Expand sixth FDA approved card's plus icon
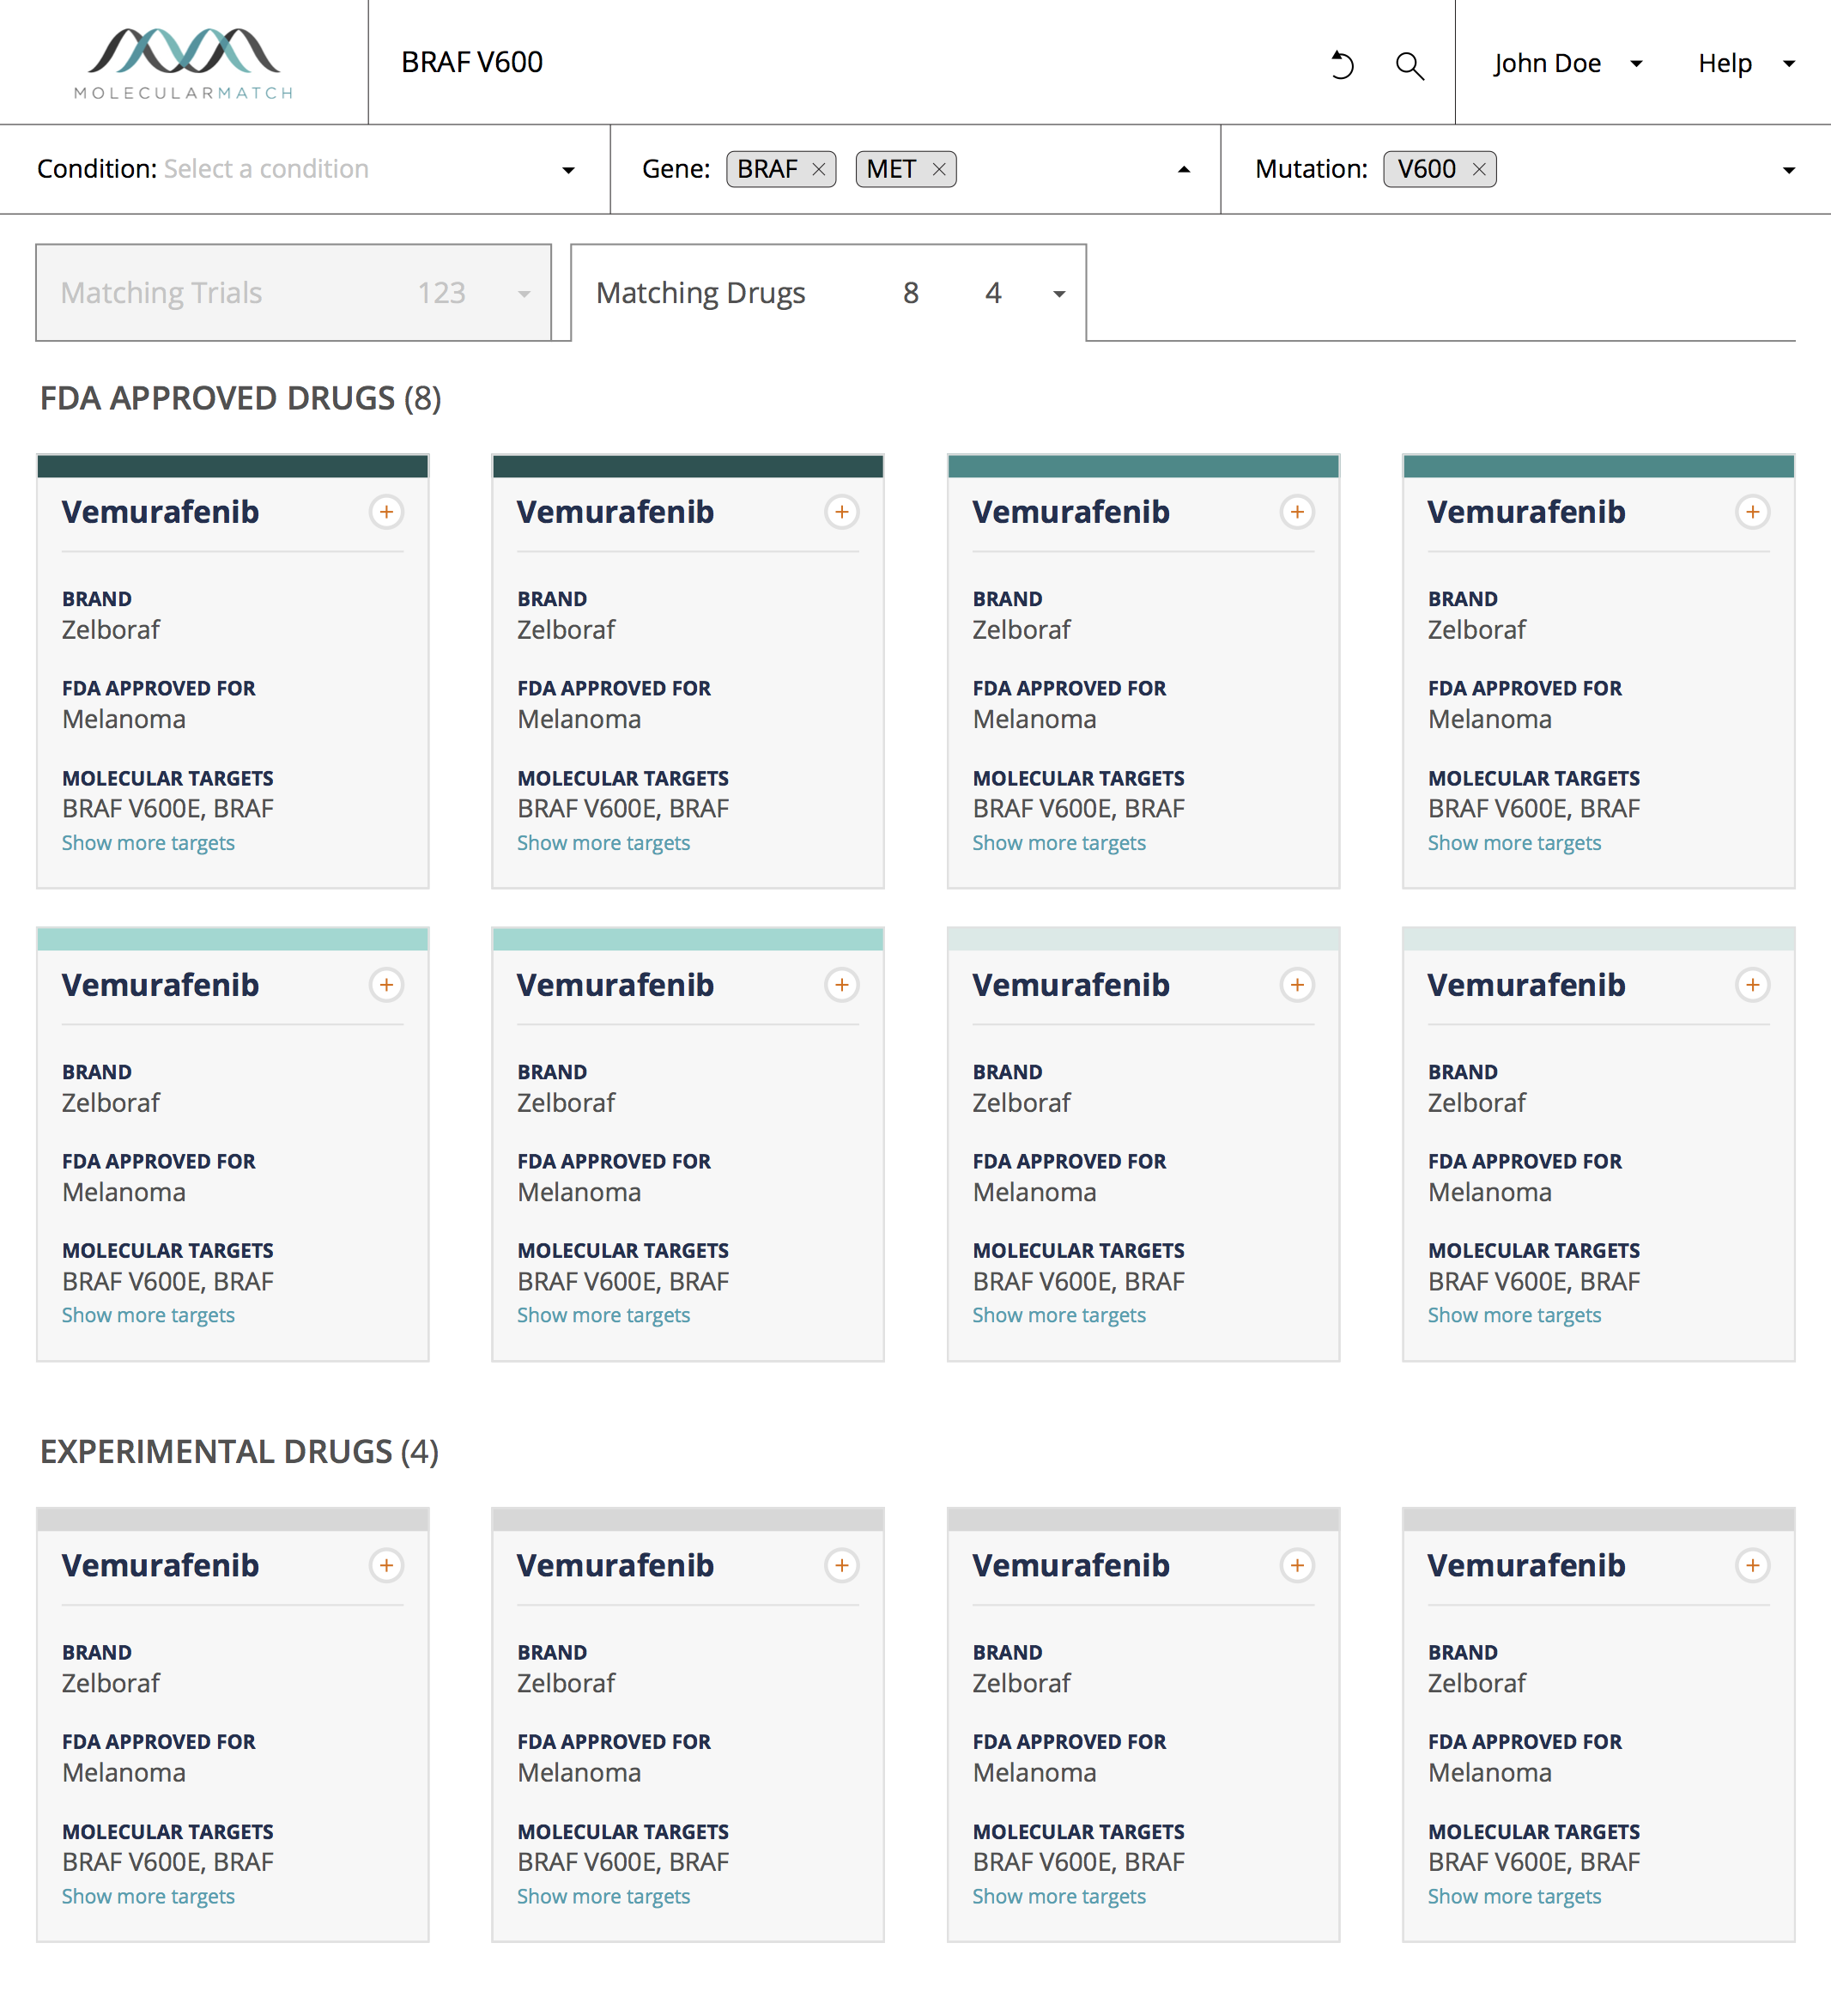This screenshot has height=2016, width=1831. [x=842, y=985]
